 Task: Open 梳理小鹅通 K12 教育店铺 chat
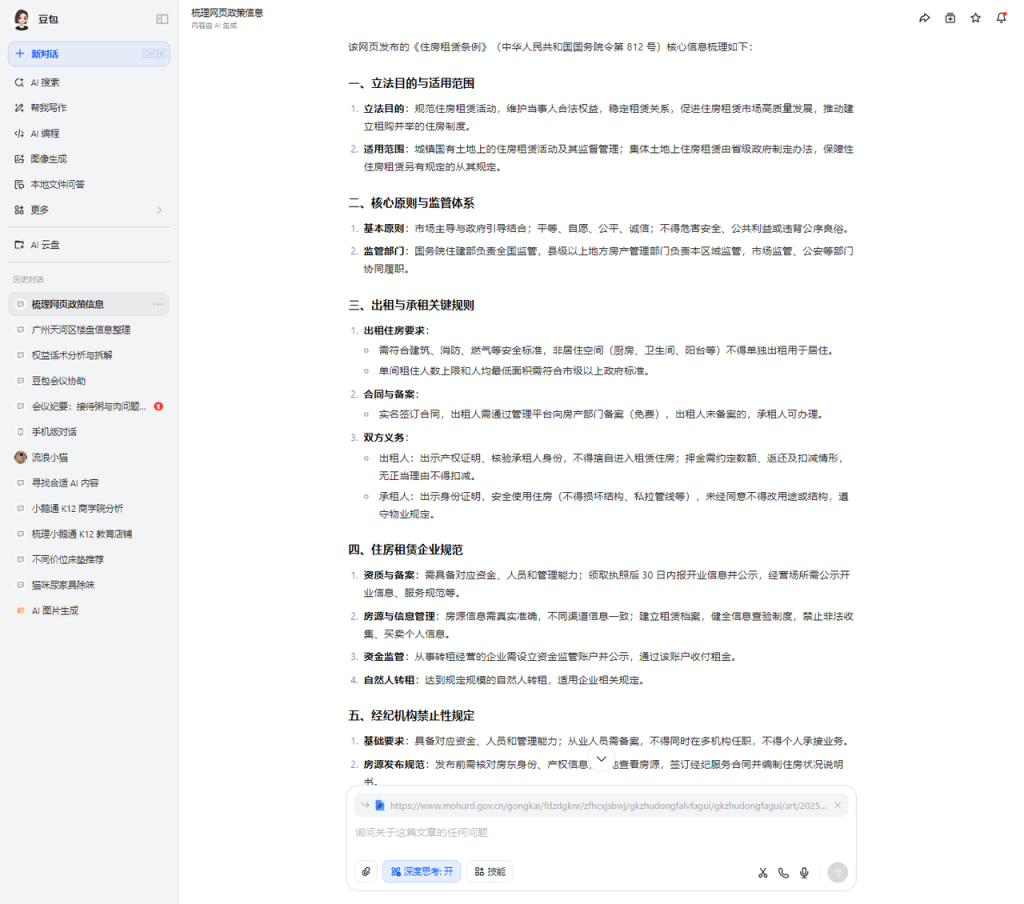click(x=89, y=534)
